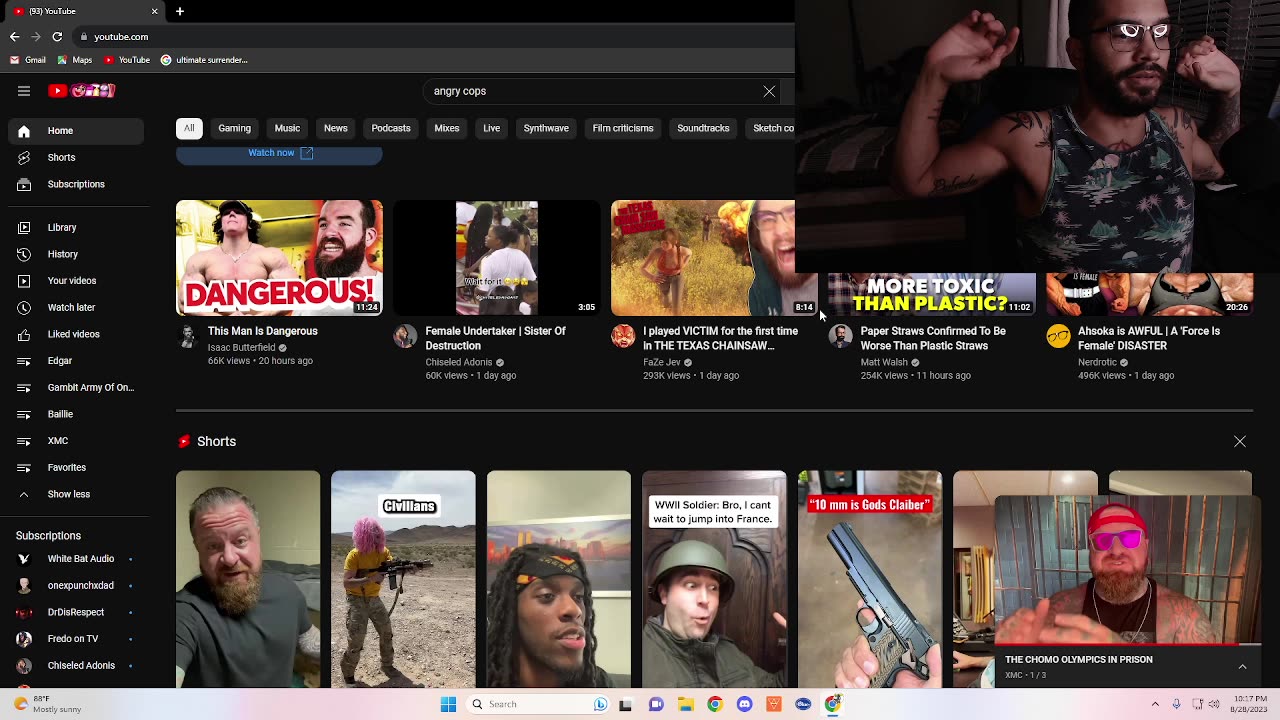Click the 'Ahsoka is AWFUL' video title
Image resolution: width=1280 pixels, height=720 pixels.
[1149, 338]
